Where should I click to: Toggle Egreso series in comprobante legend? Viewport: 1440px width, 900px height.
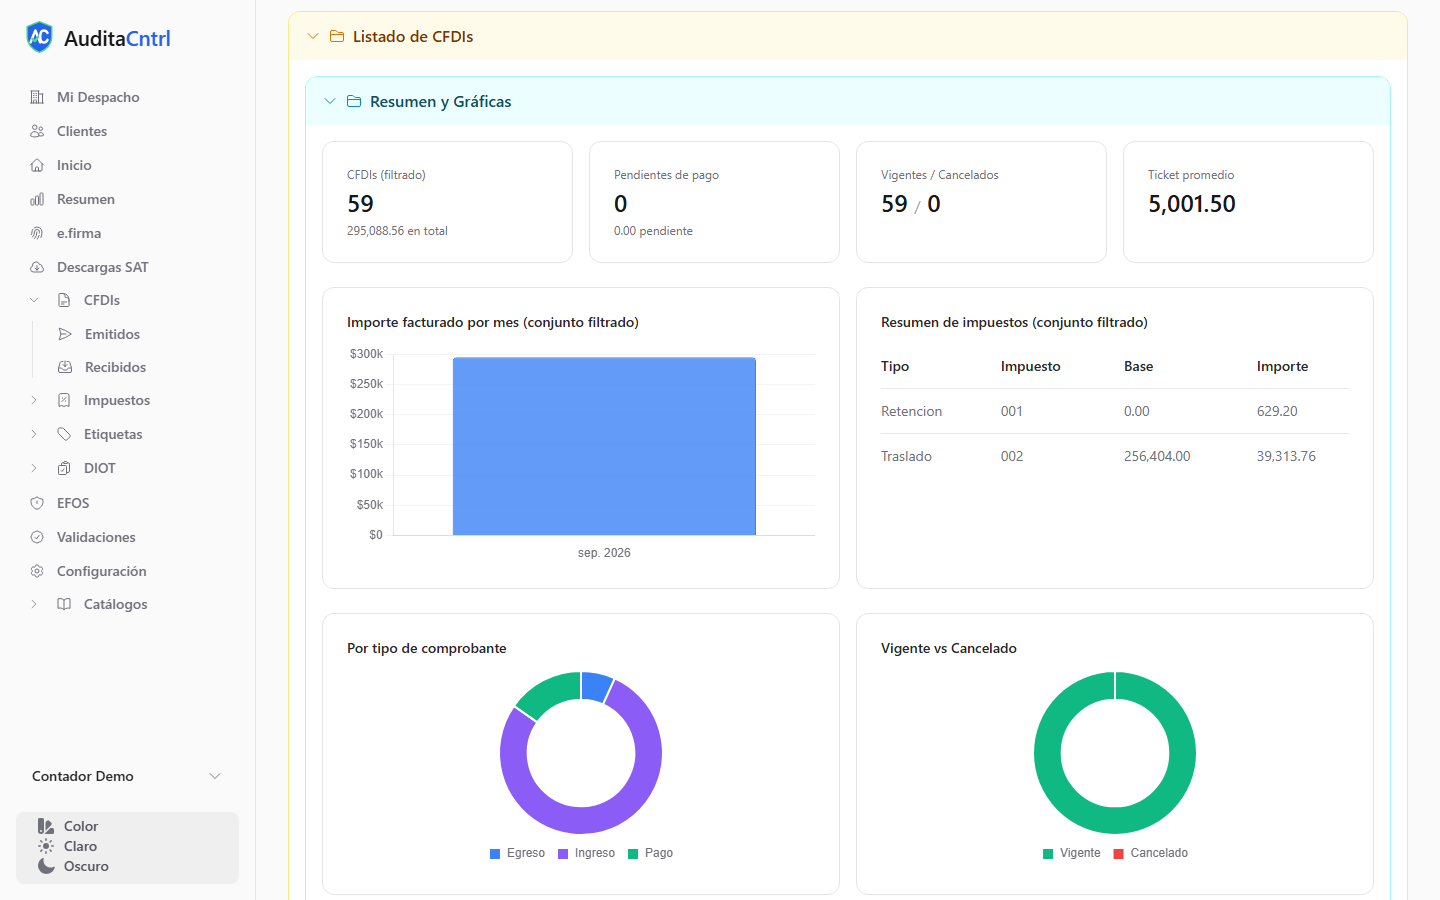517,853
